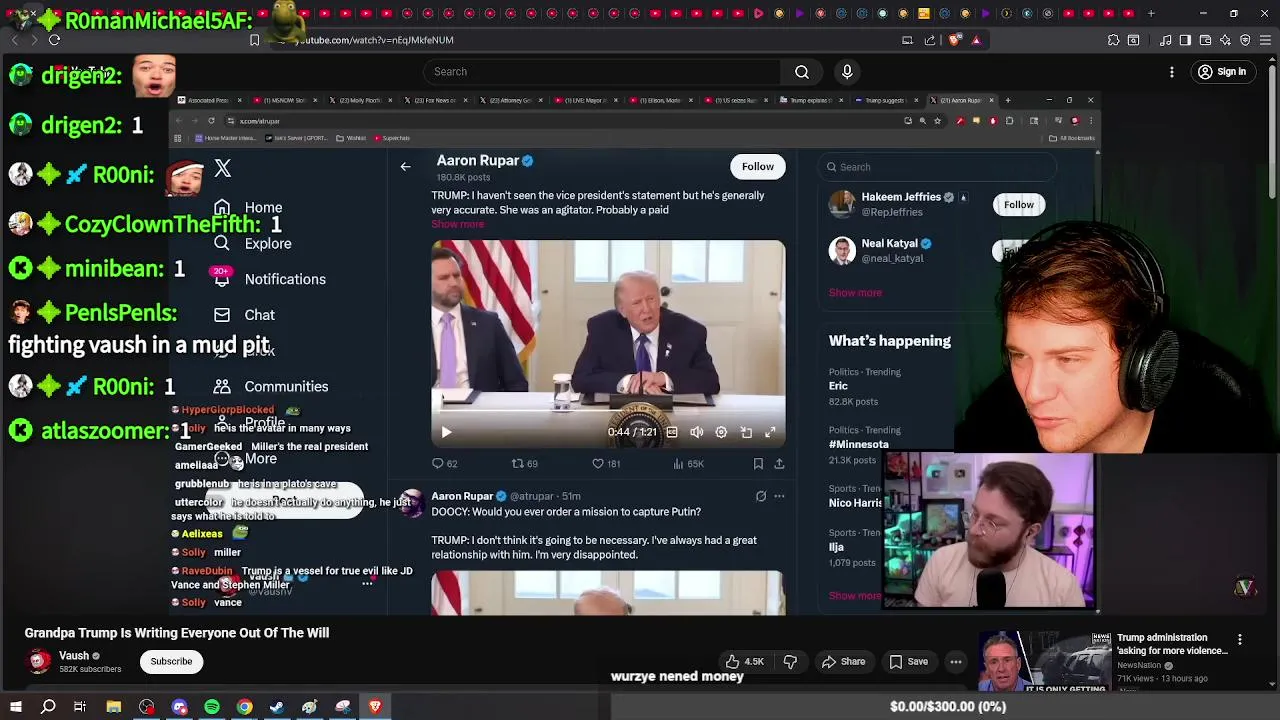Repost the tweet with 69 reposts

(525, 464)
